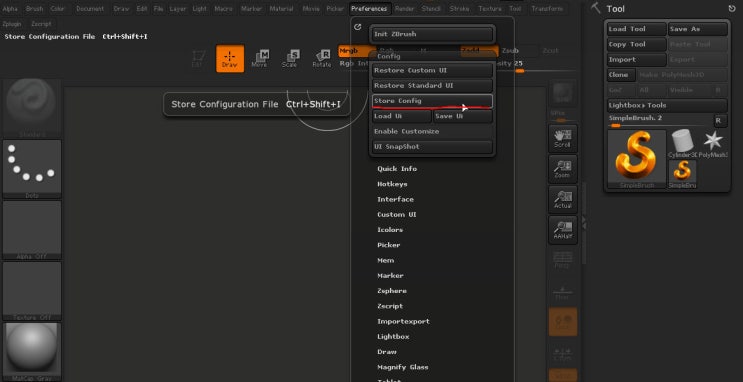Expand the Zsphere section
This screenshot has width=743, height=382.
[392, 291]
